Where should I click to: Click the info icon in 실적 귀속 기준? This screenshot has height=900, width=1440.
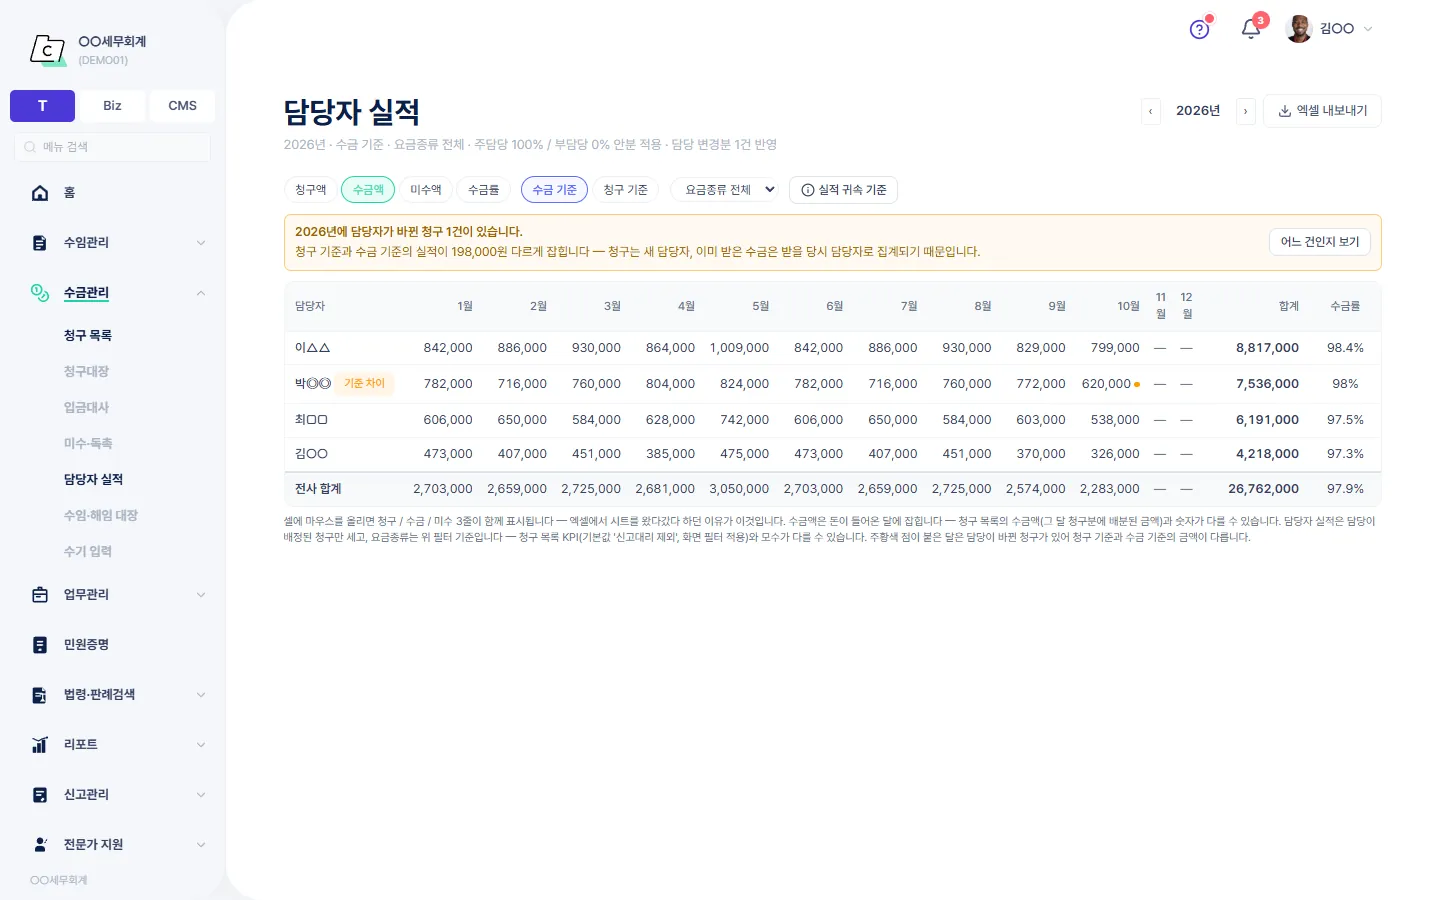coord(808,190)
